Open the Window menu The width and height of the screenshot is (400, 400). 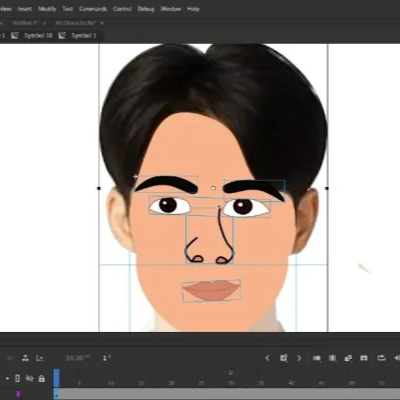[x=170, y=9]
